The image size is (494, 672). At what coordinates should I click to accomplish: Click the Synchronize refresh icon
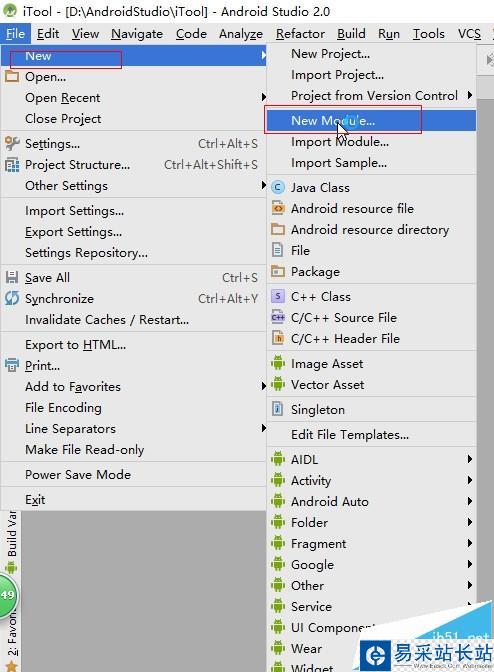point(12,298)
